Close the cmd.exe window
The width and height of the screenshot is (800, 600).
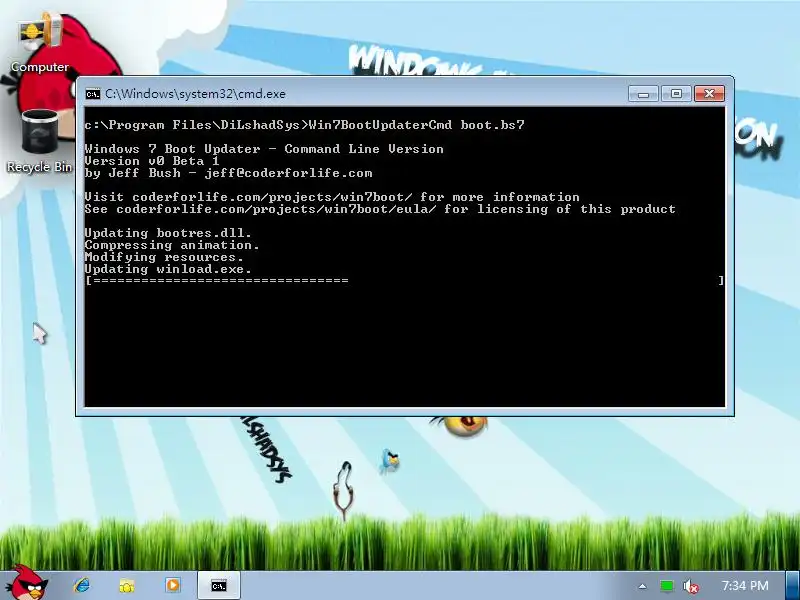[709, 94]
